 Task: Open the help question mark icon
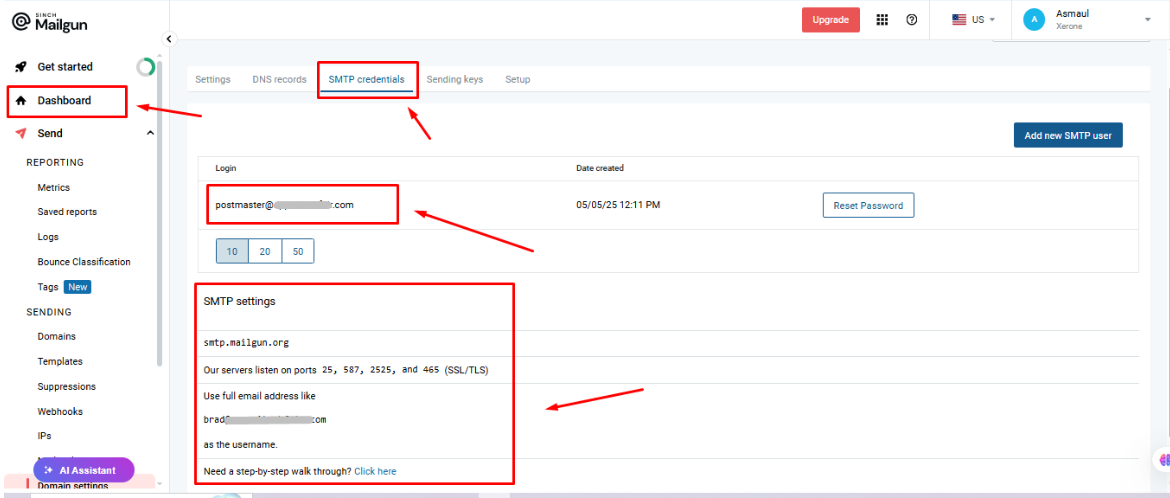[911, 20]
